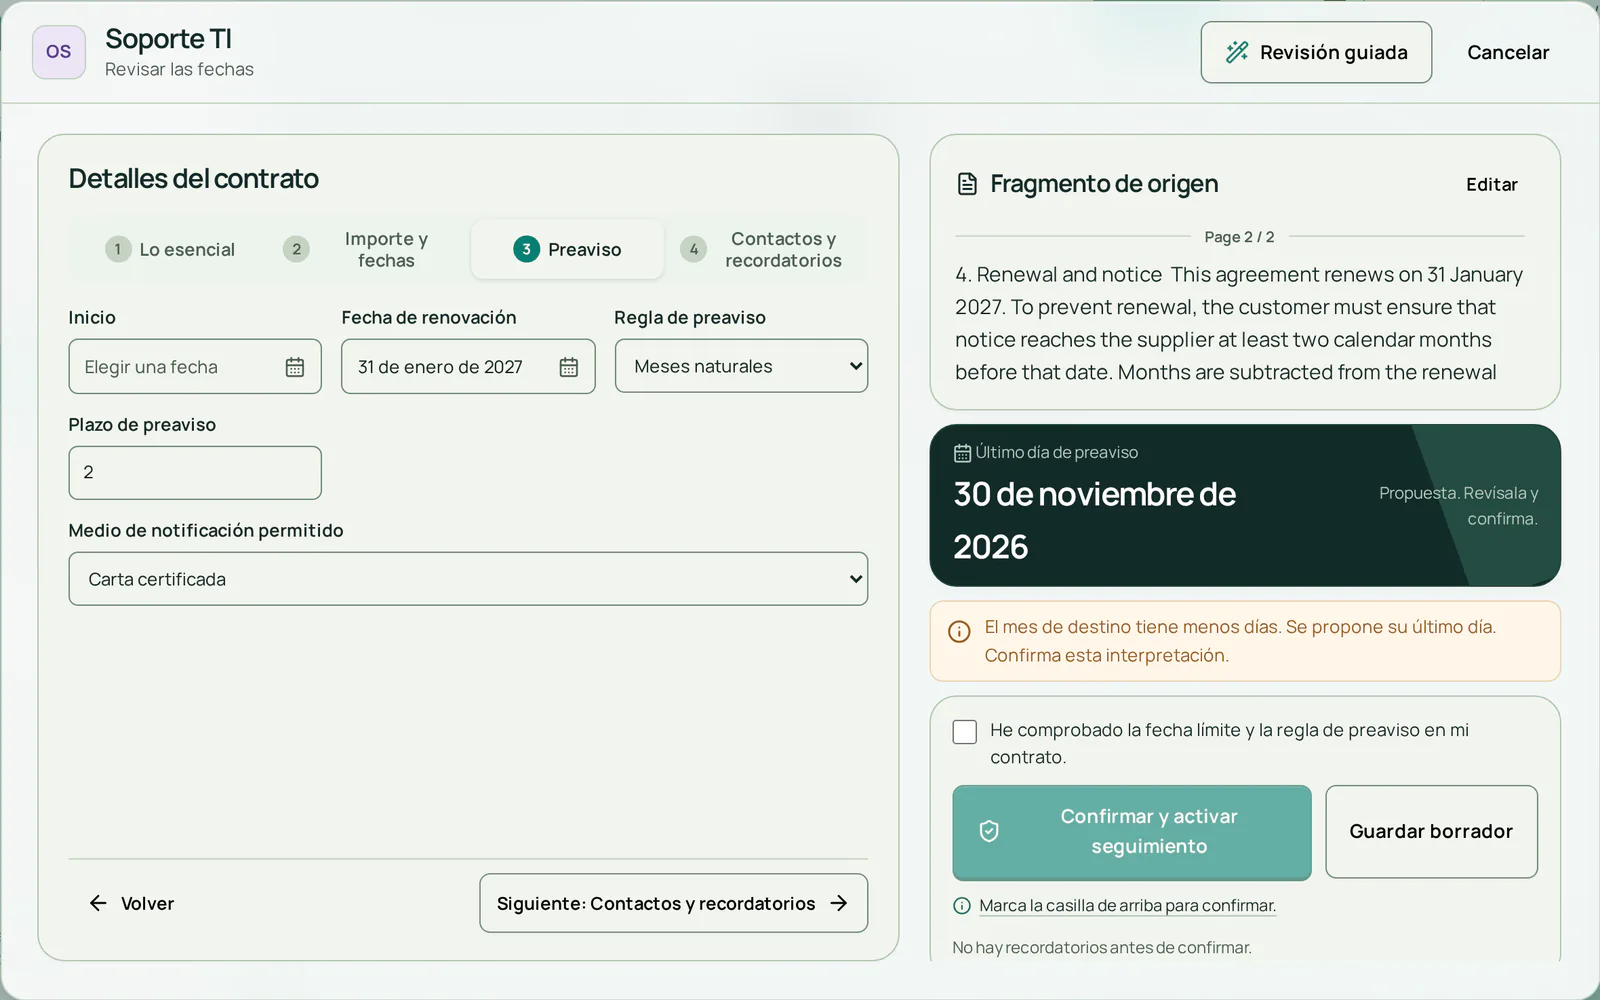Click Guardar borrador button
Screen dimensions: 1600x1000
tap(1431, 831)
